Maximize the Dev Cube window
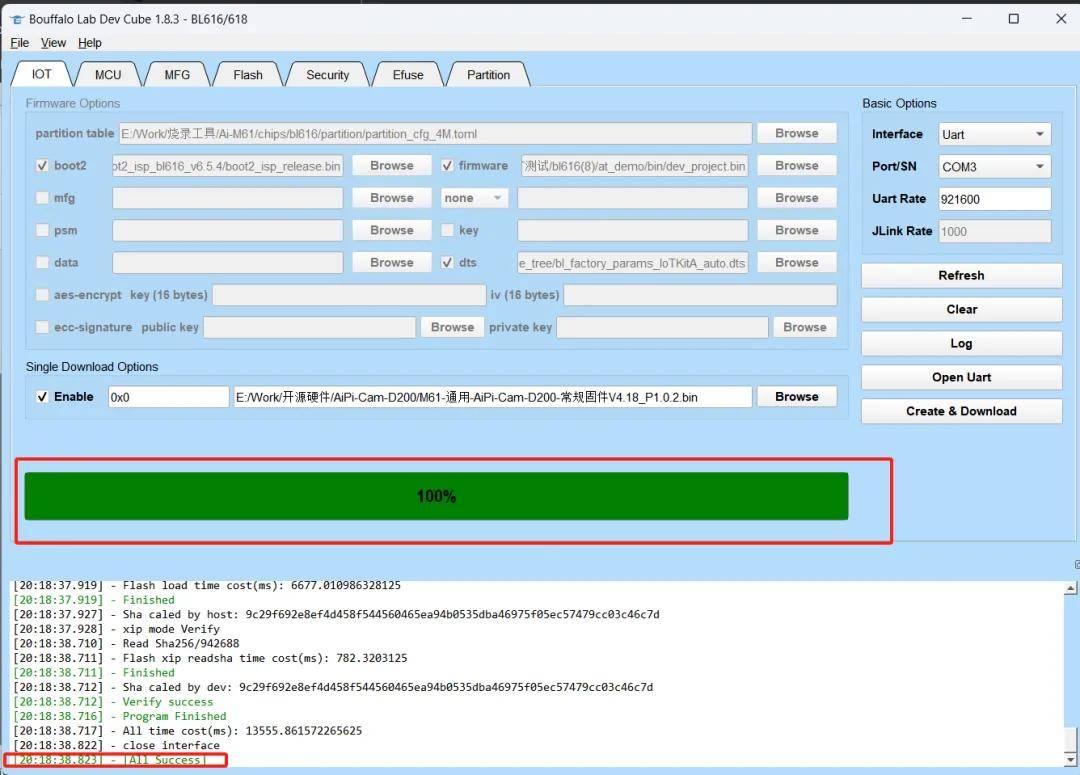1080x775 pixels. click(x=1013, y=19)
